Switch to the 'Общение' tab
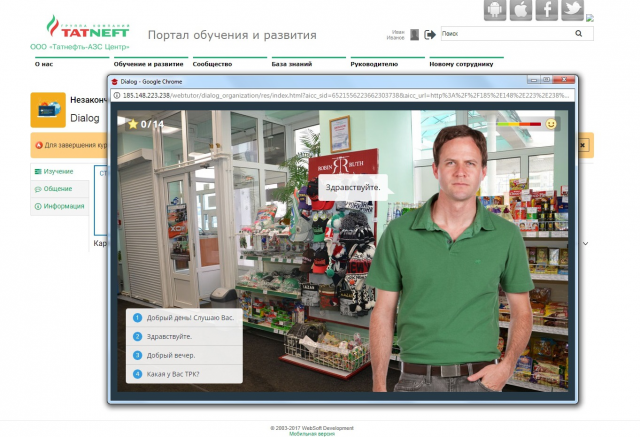The height and width of the screenshot is (437, 640). 60,189
